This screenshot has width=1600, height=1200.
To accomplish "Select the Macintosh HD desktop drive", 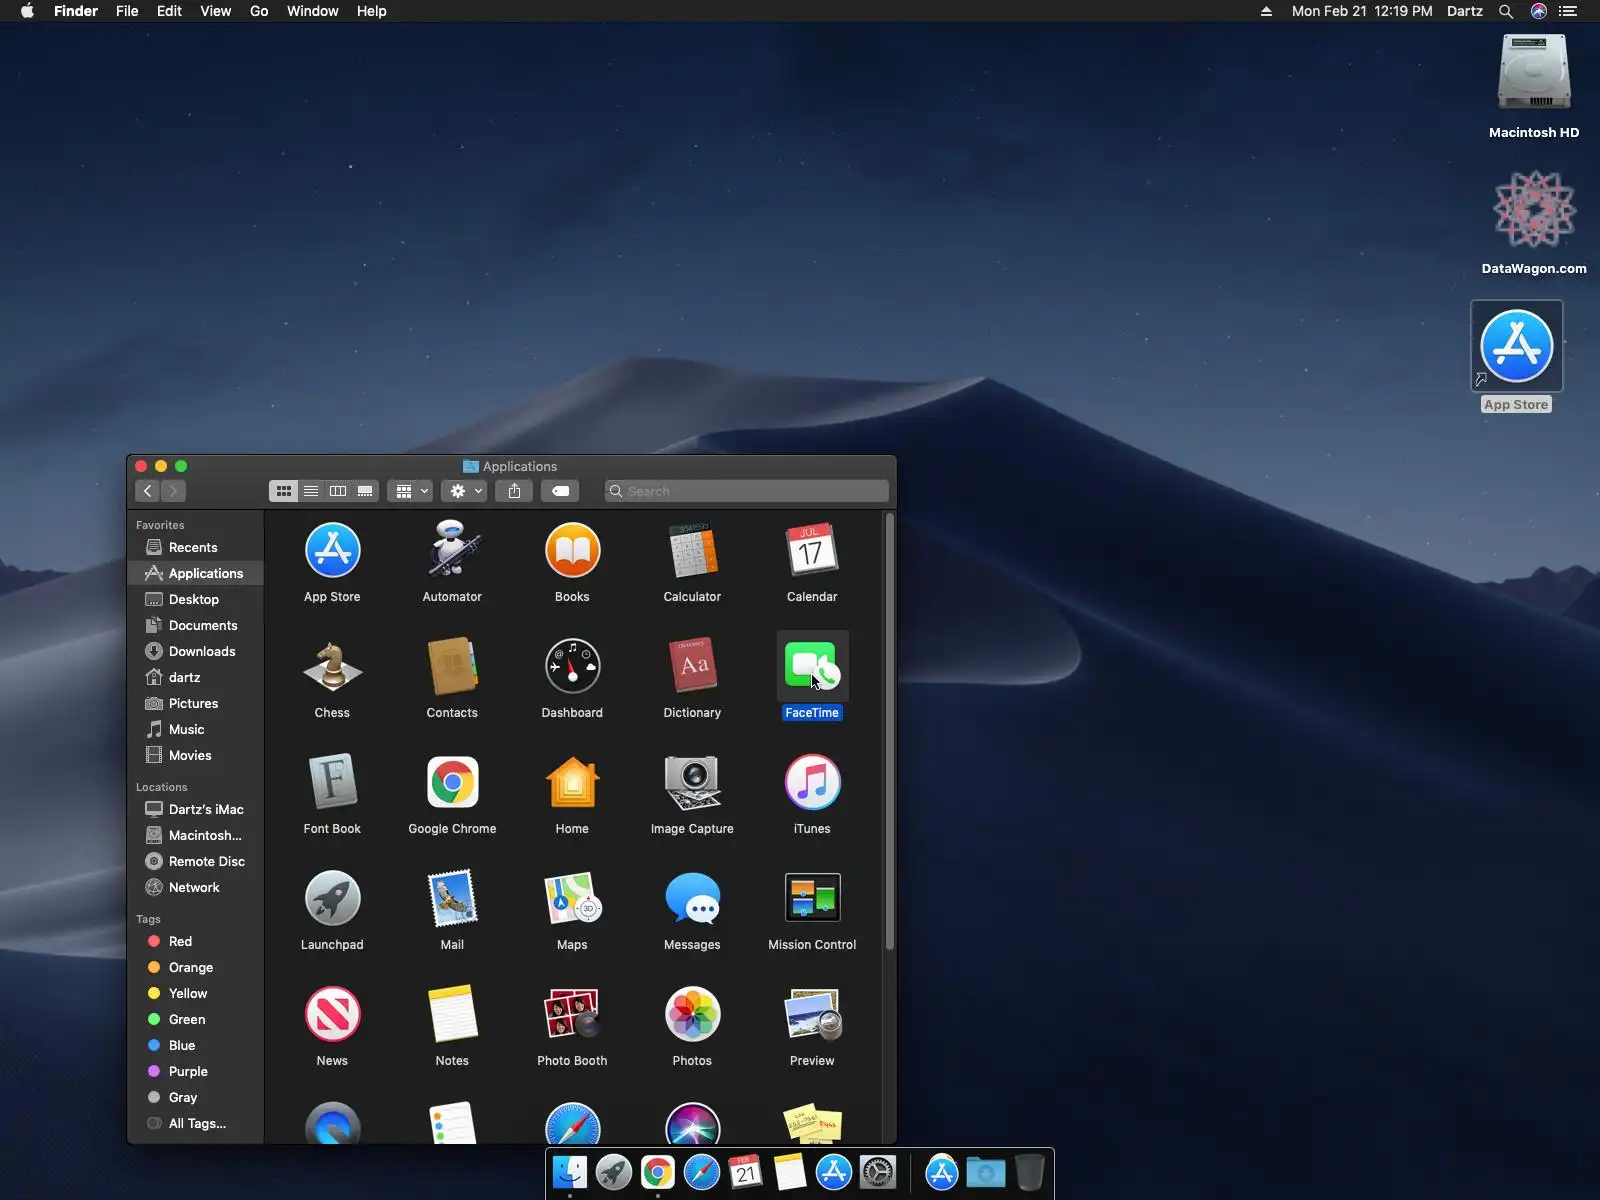I will point(1534,72).
